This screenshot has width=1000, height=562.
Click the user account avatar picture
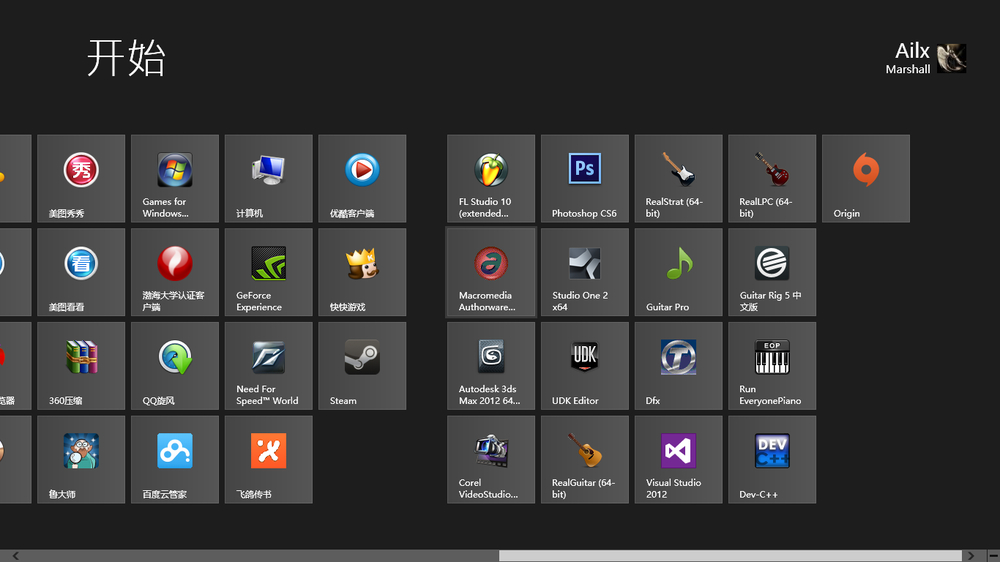952,58
